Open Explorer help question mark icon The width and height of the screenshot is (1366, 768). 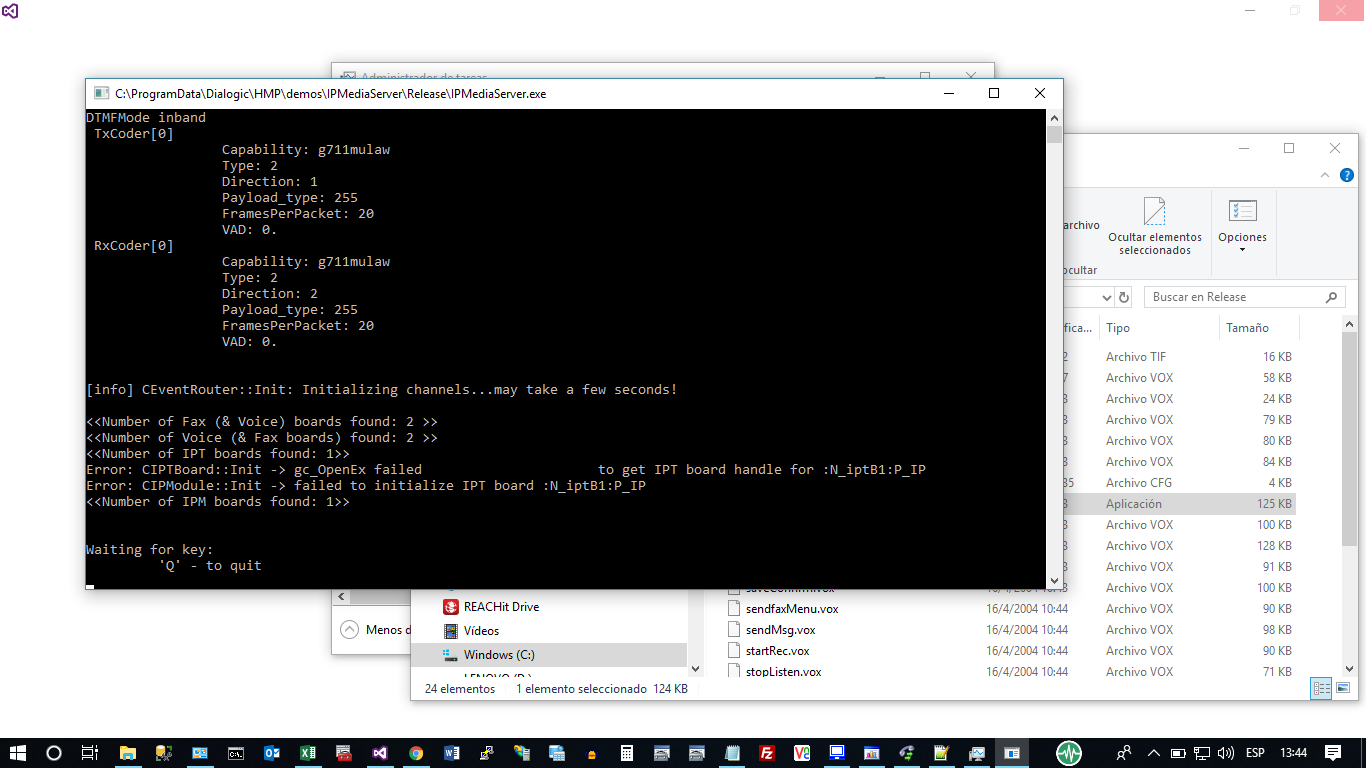(x=1347, y=175)
